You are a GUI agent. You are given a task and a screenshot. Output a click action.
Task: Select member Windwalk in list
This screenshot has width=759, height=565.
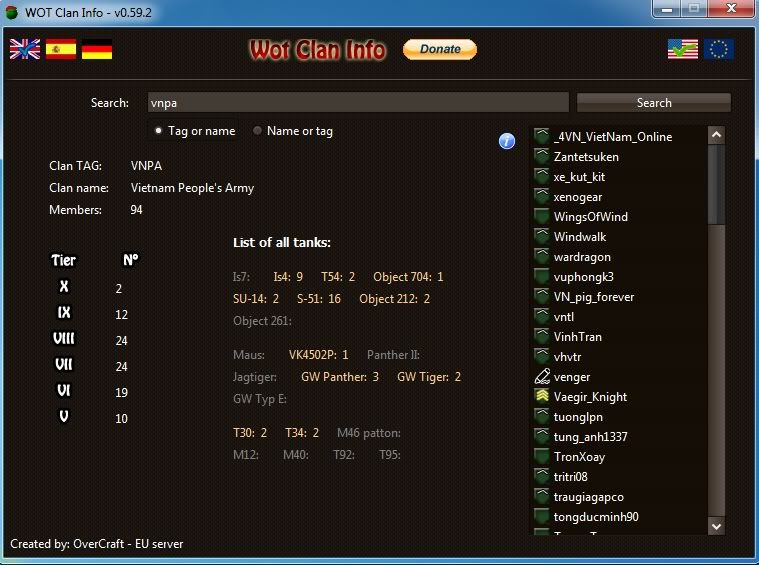point(580,237)
